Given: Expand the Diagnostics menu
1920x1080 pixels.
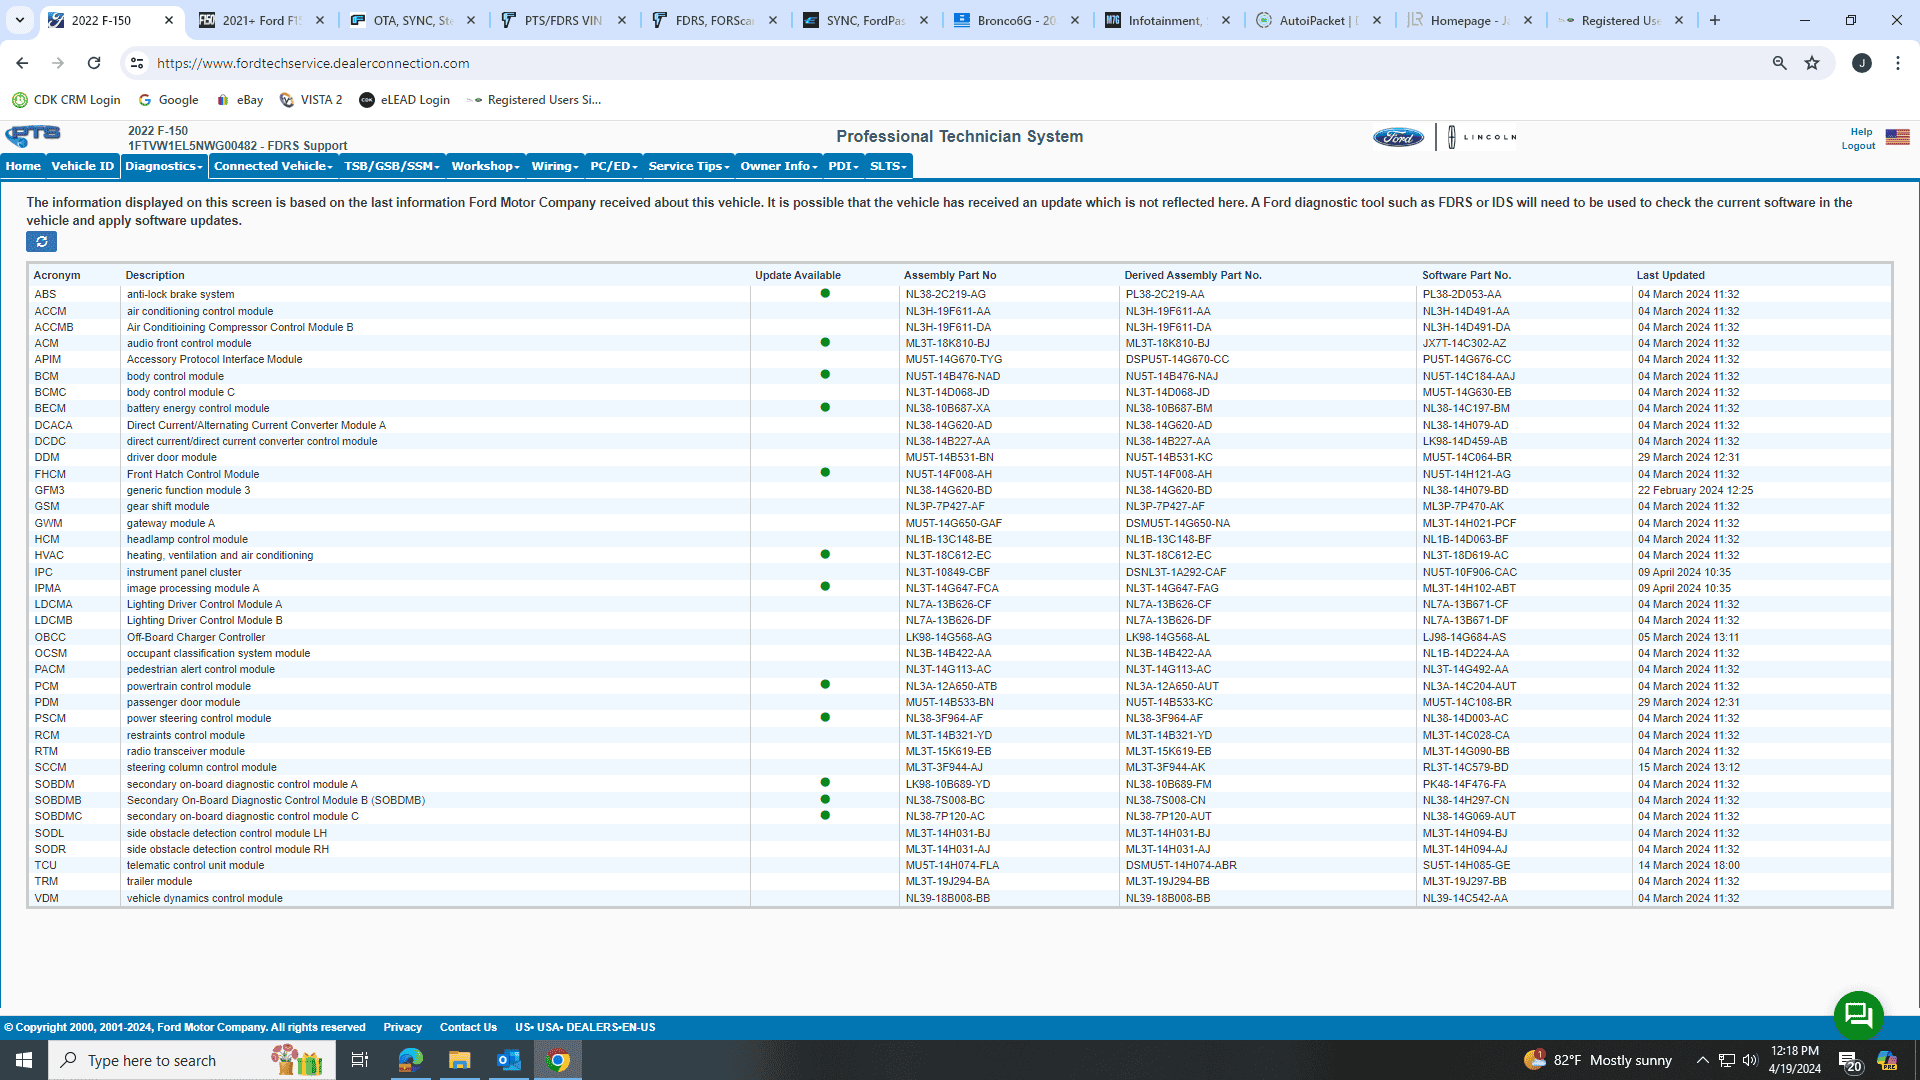Looking at the screenshot, I should pyautogui.click(x=164, y=166).
